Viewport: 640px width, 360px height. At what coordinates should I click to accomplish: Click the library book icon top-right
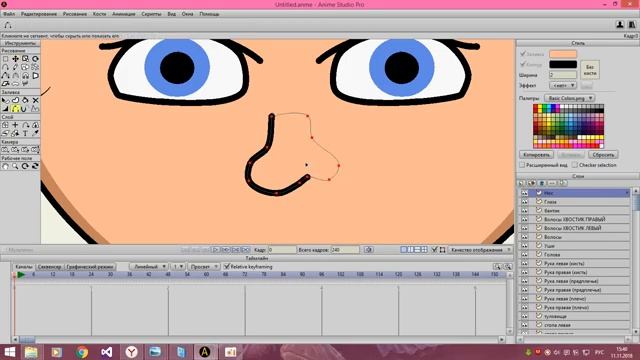(x=631, y=24)
